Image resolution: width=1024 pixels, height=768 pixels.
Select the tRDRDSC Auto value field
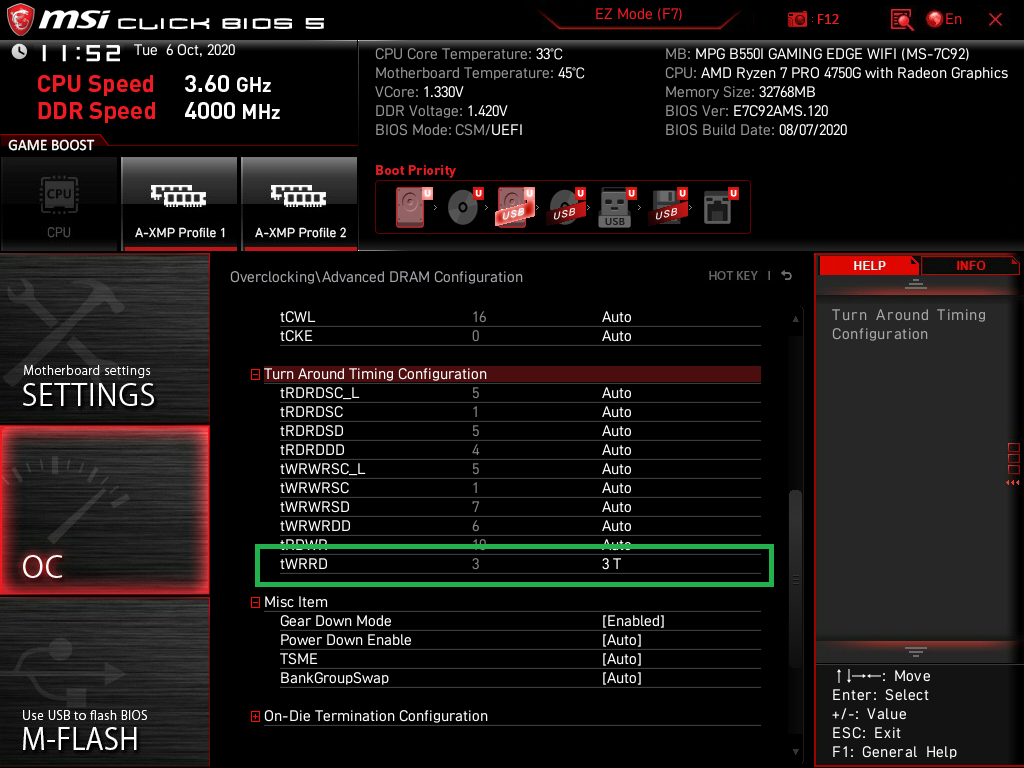[616, 411]
